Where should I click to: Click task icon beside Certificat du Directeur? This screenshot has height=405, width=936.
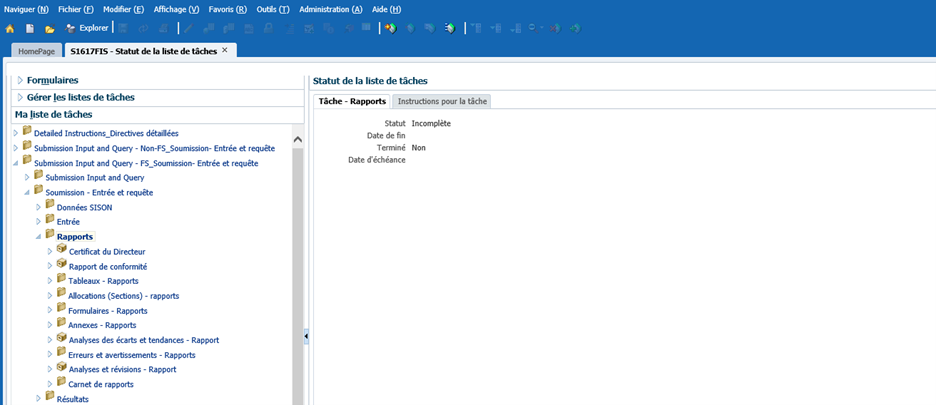pyautogui.click(x=61, y=250)
